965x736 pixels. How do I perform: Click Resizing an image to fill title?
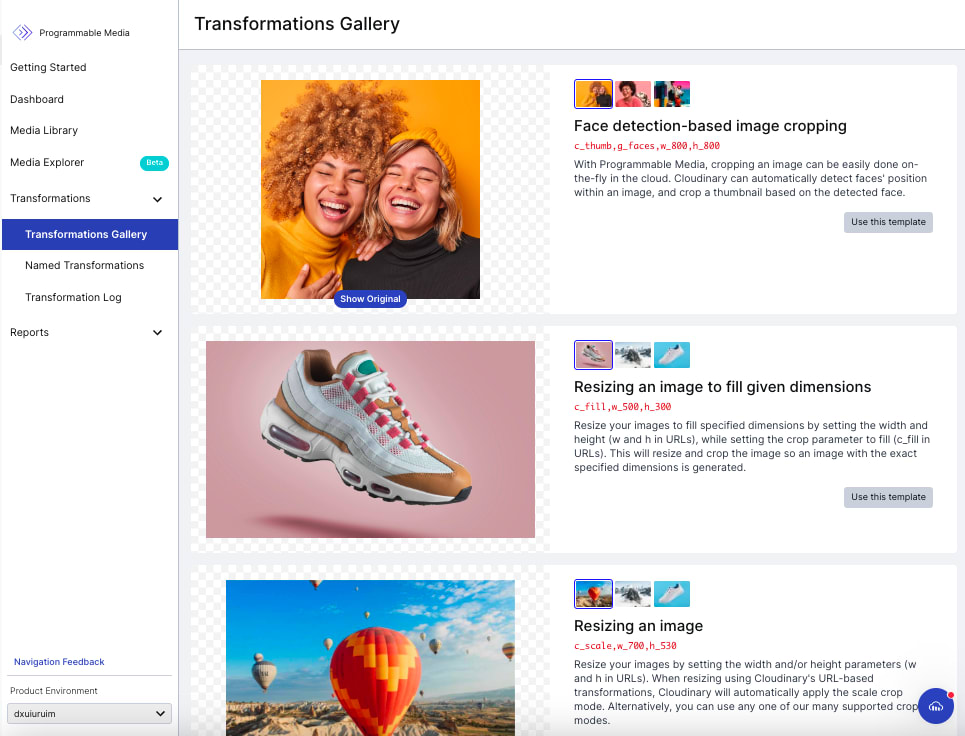click(x=723, y=387)
